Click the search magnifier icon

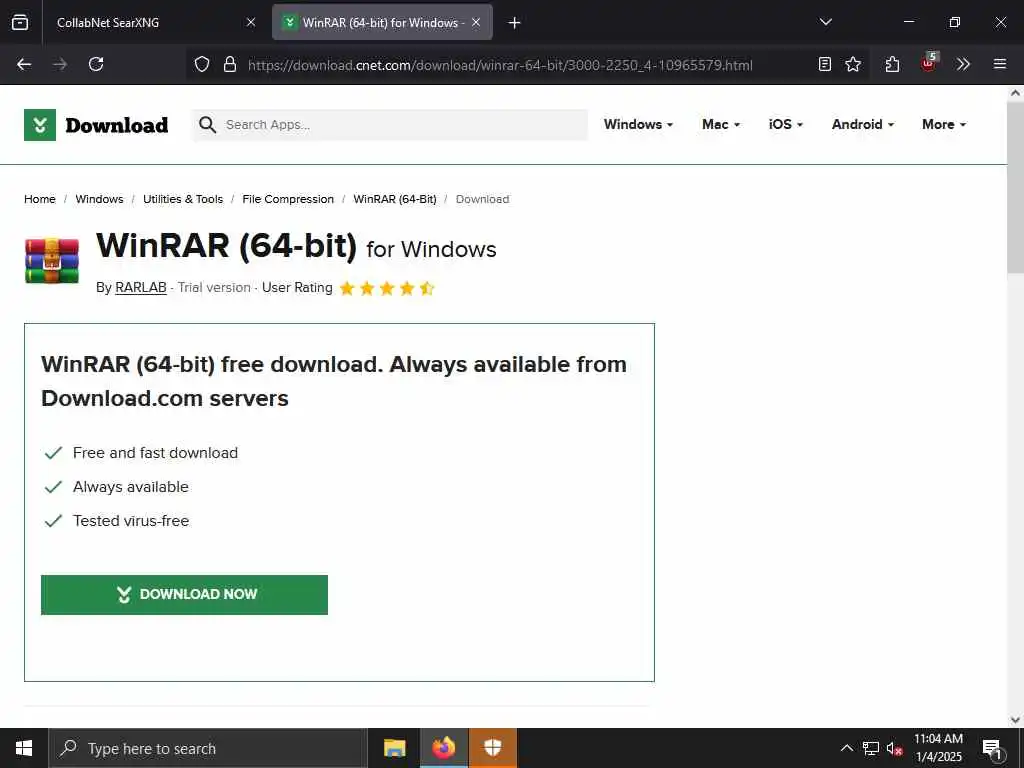[208, 124]
